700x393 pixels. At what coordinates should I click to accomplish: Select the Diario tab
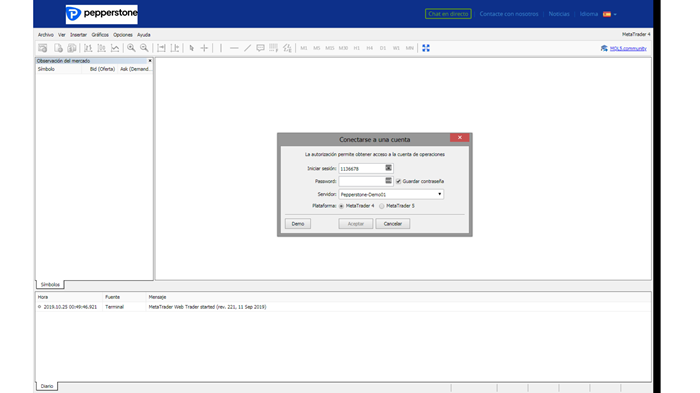coord(47,386)
